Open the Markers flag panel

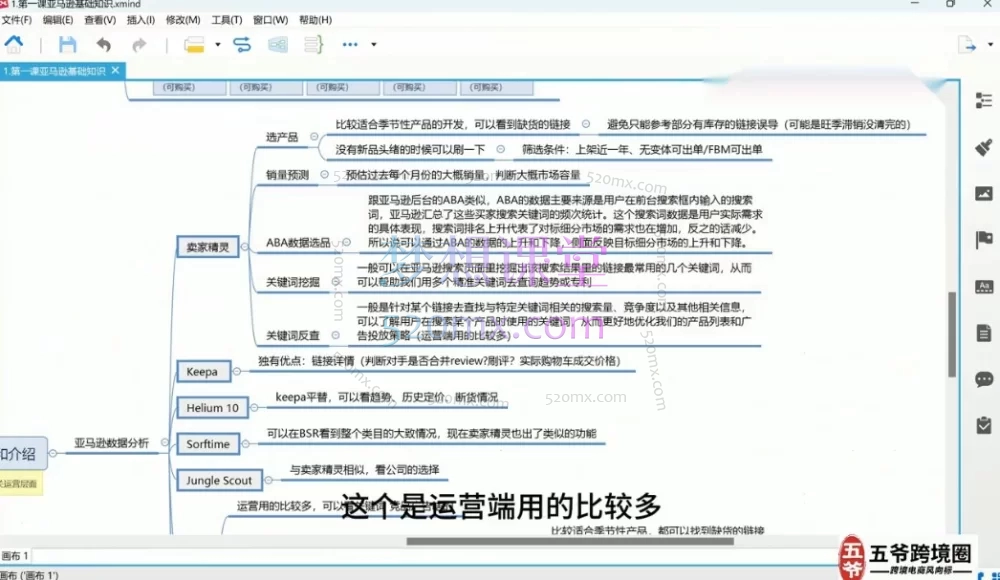[983, 240]
